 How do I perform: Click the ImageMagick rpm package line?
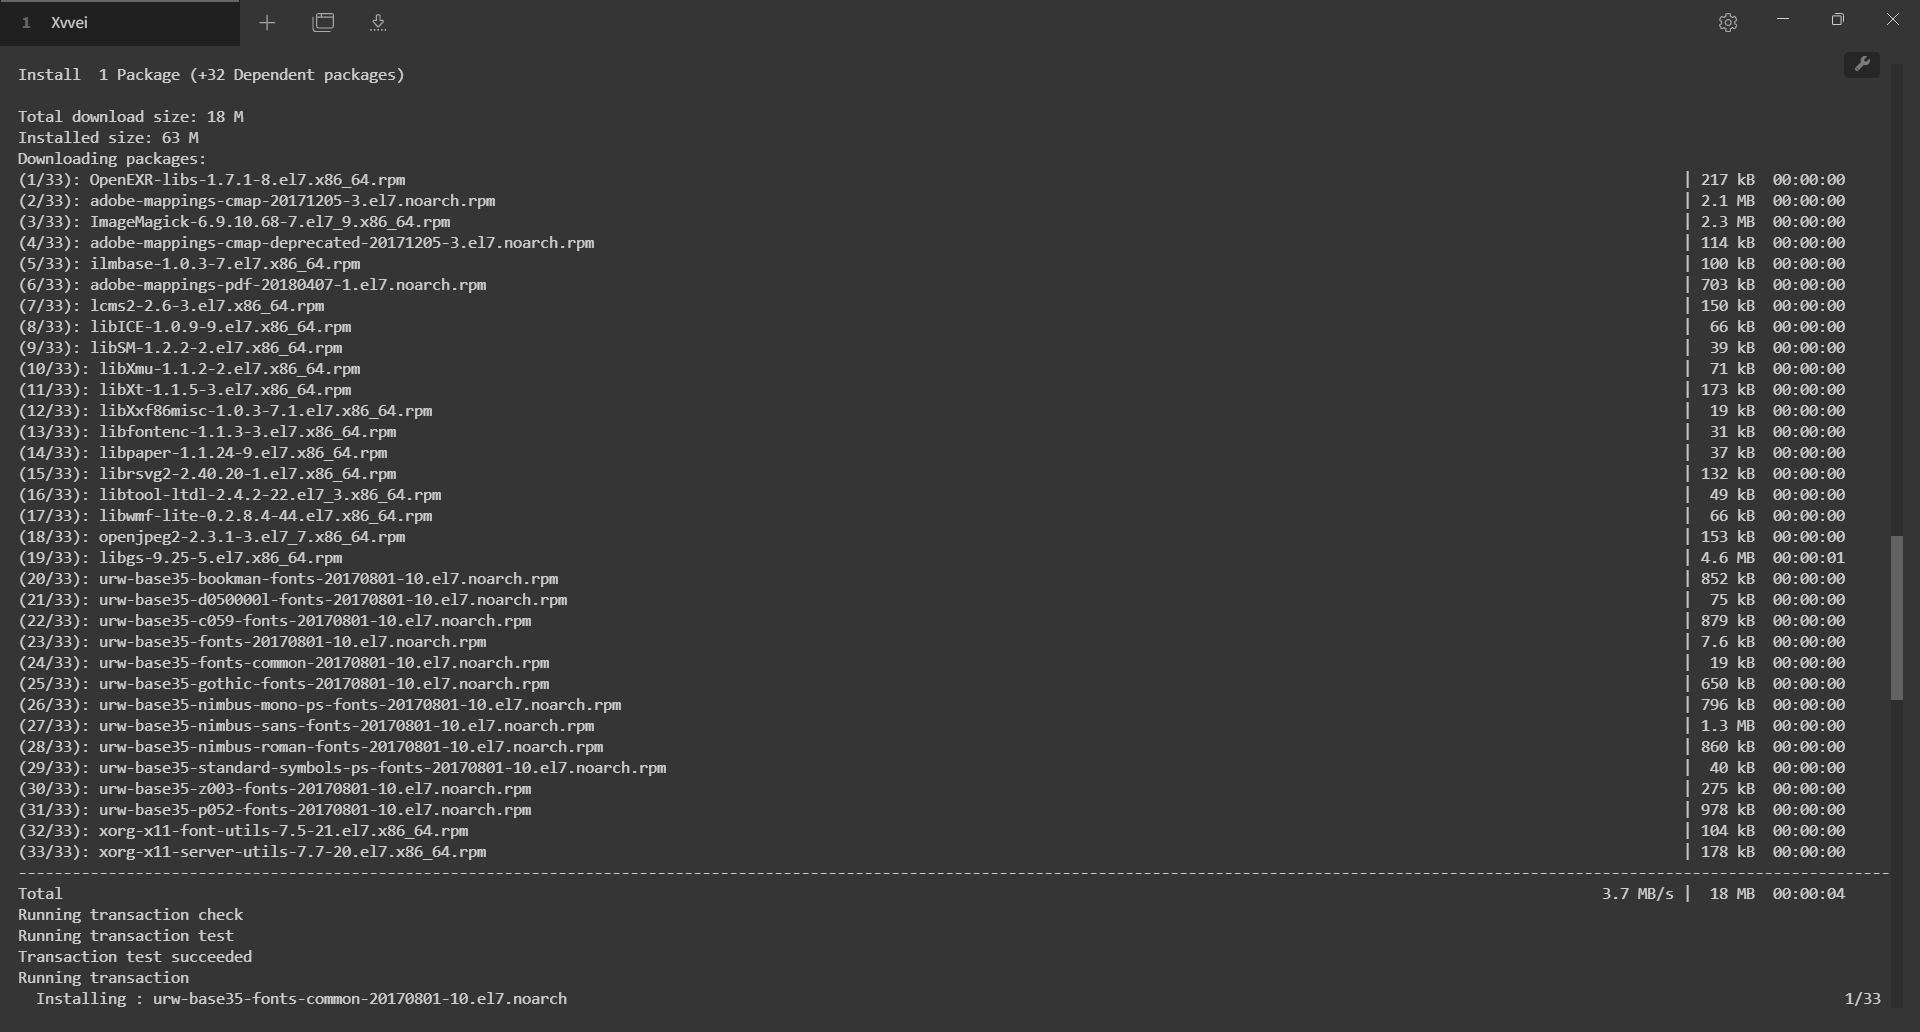270,222
